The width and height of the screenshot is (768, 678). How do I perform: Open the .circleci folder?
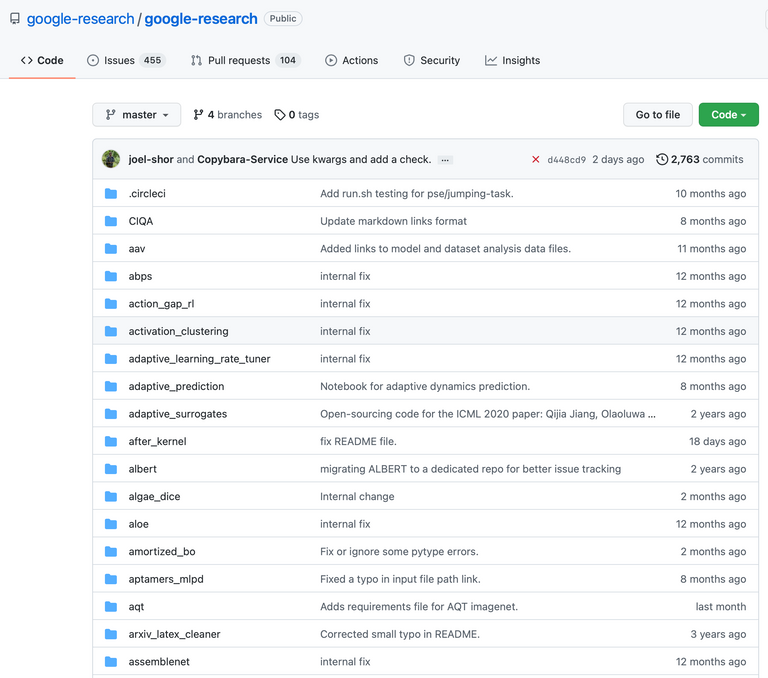pyautogui.click(x=147, y=194)
